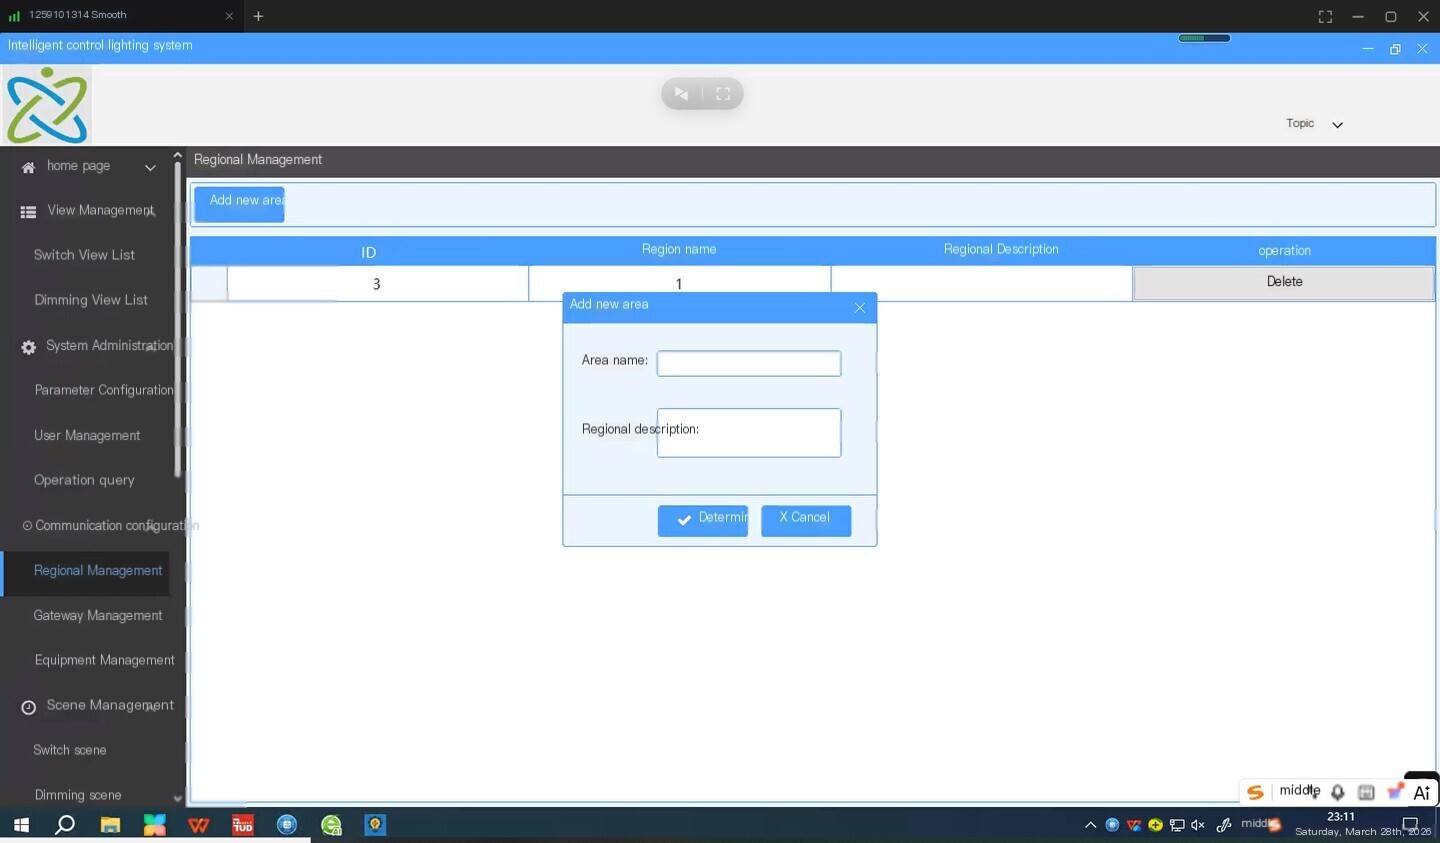Open Gateway Management page
Screen dimensions: 1440x843
[97, 616]
